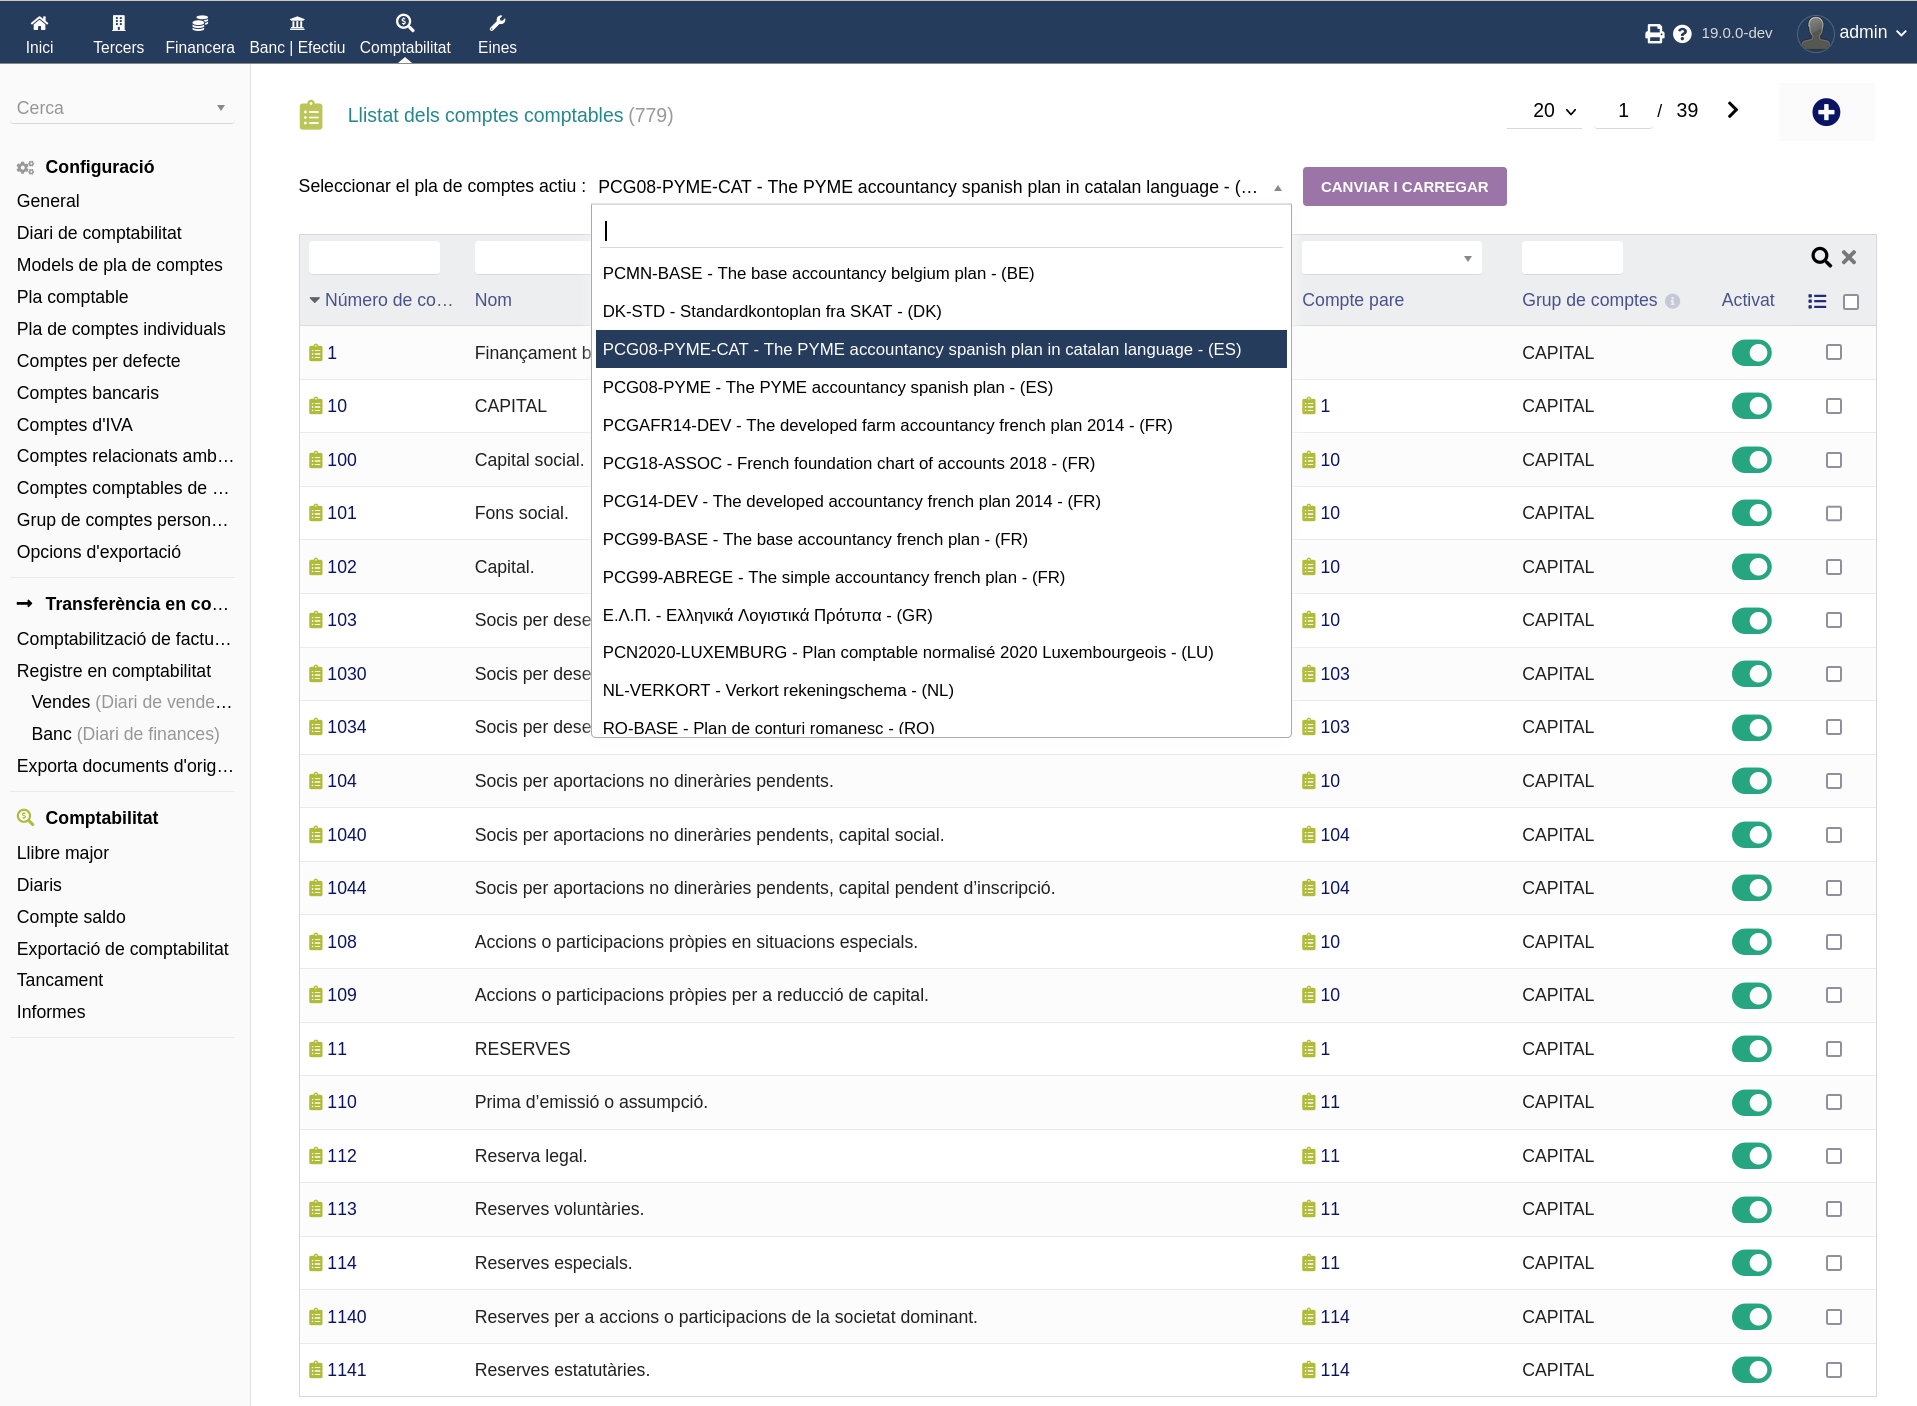The height and width of the screenshot is (1406, 1917).
Task: Open account number 1034 link
Action: (346, 727)
